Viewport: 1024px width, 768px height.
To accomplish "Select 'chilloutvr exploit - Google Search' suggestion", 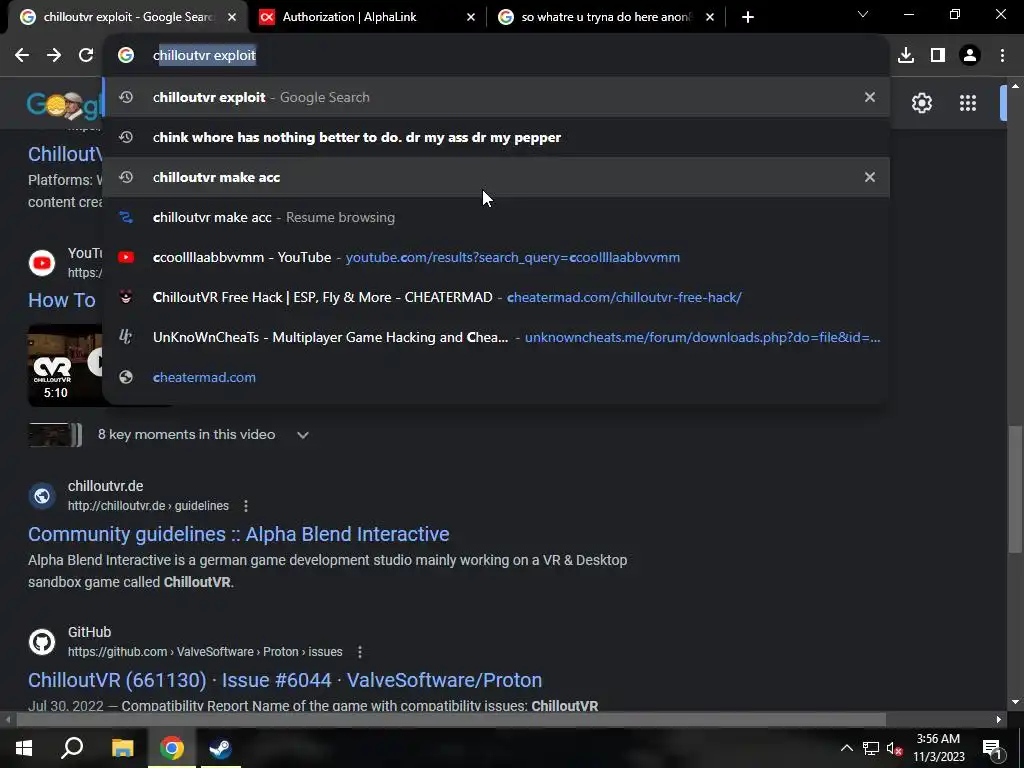I will tap(496, 97).
